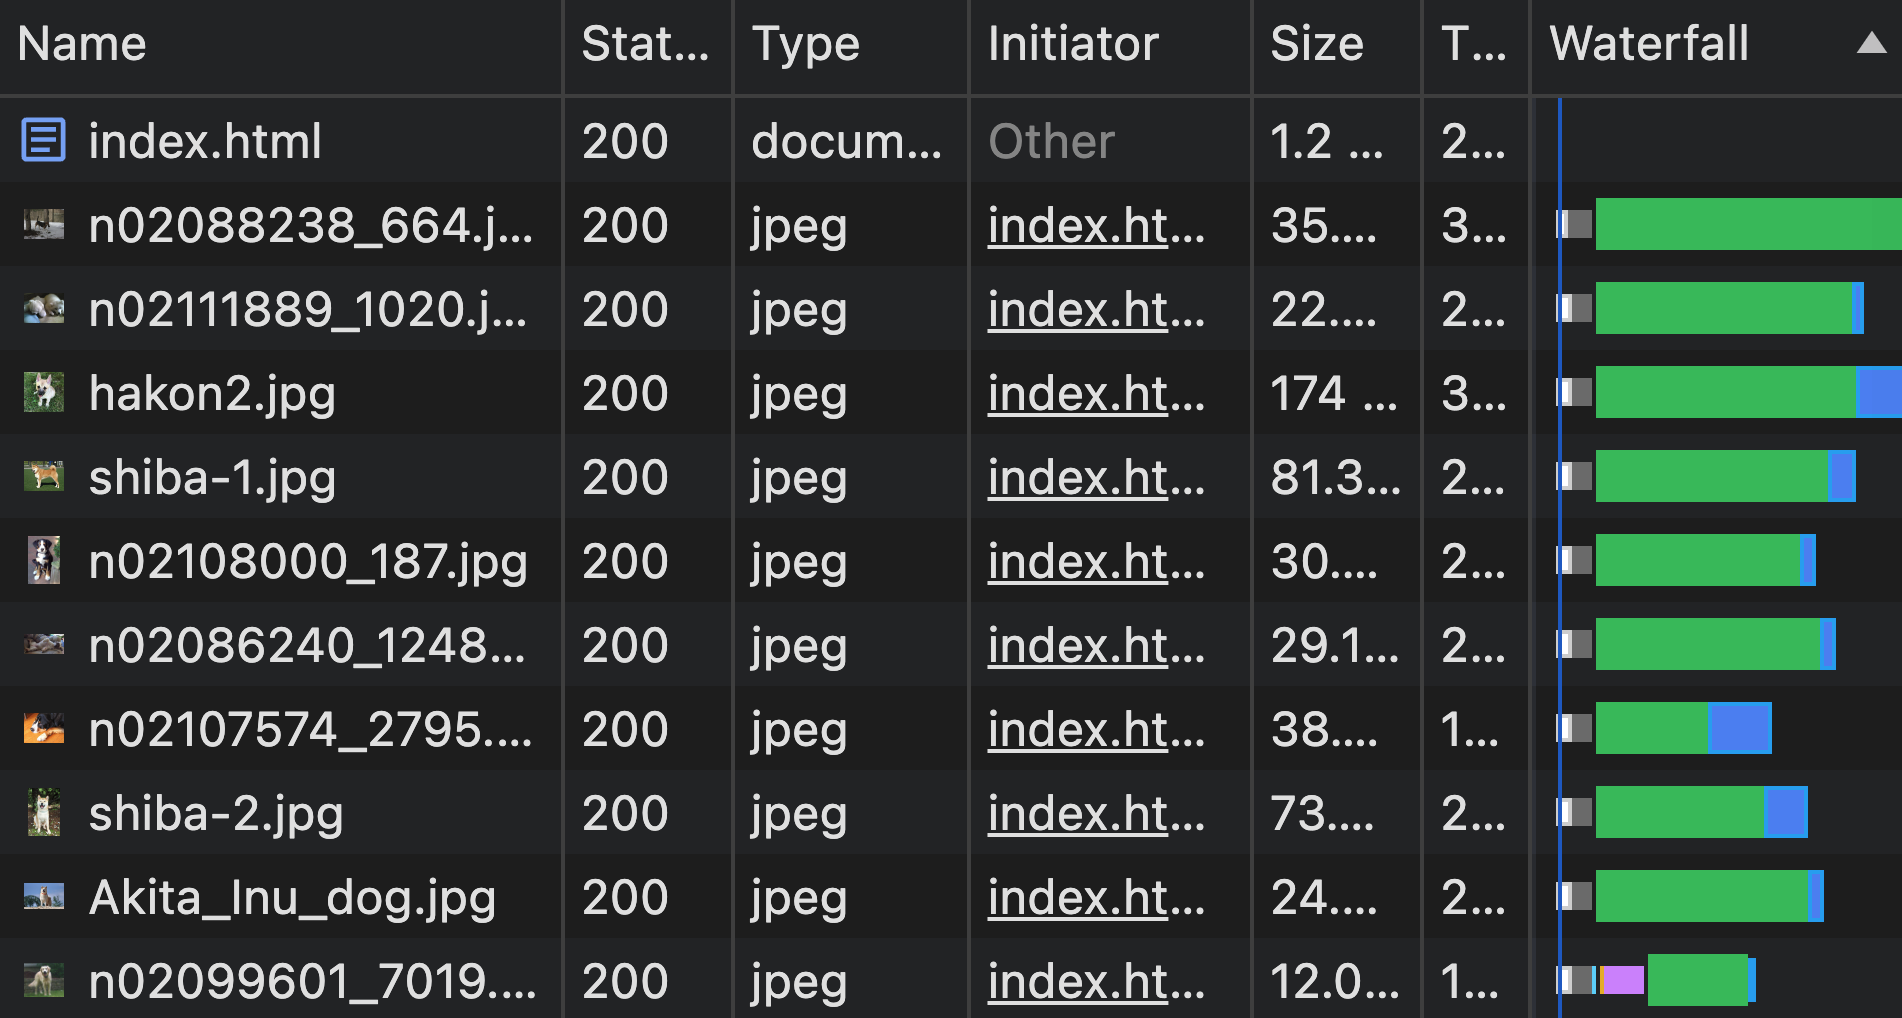Click the Akita_Inu_dog.jpg thumbnail icon
This screenshot has height=1018, width=1902.
point(42,897)
